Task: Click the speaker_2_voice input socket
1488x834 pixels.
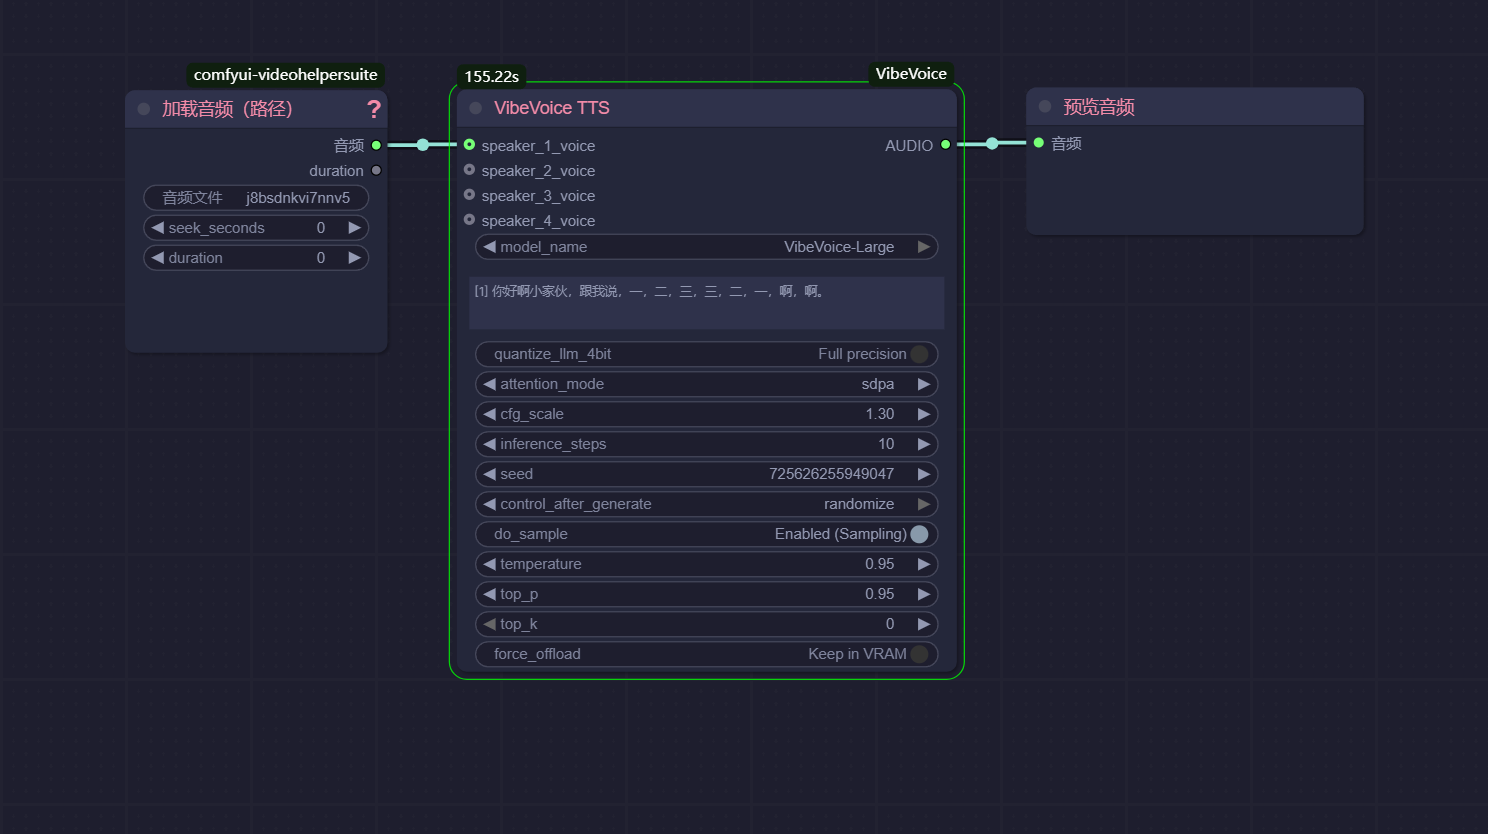Action: [x=469, y=170]
